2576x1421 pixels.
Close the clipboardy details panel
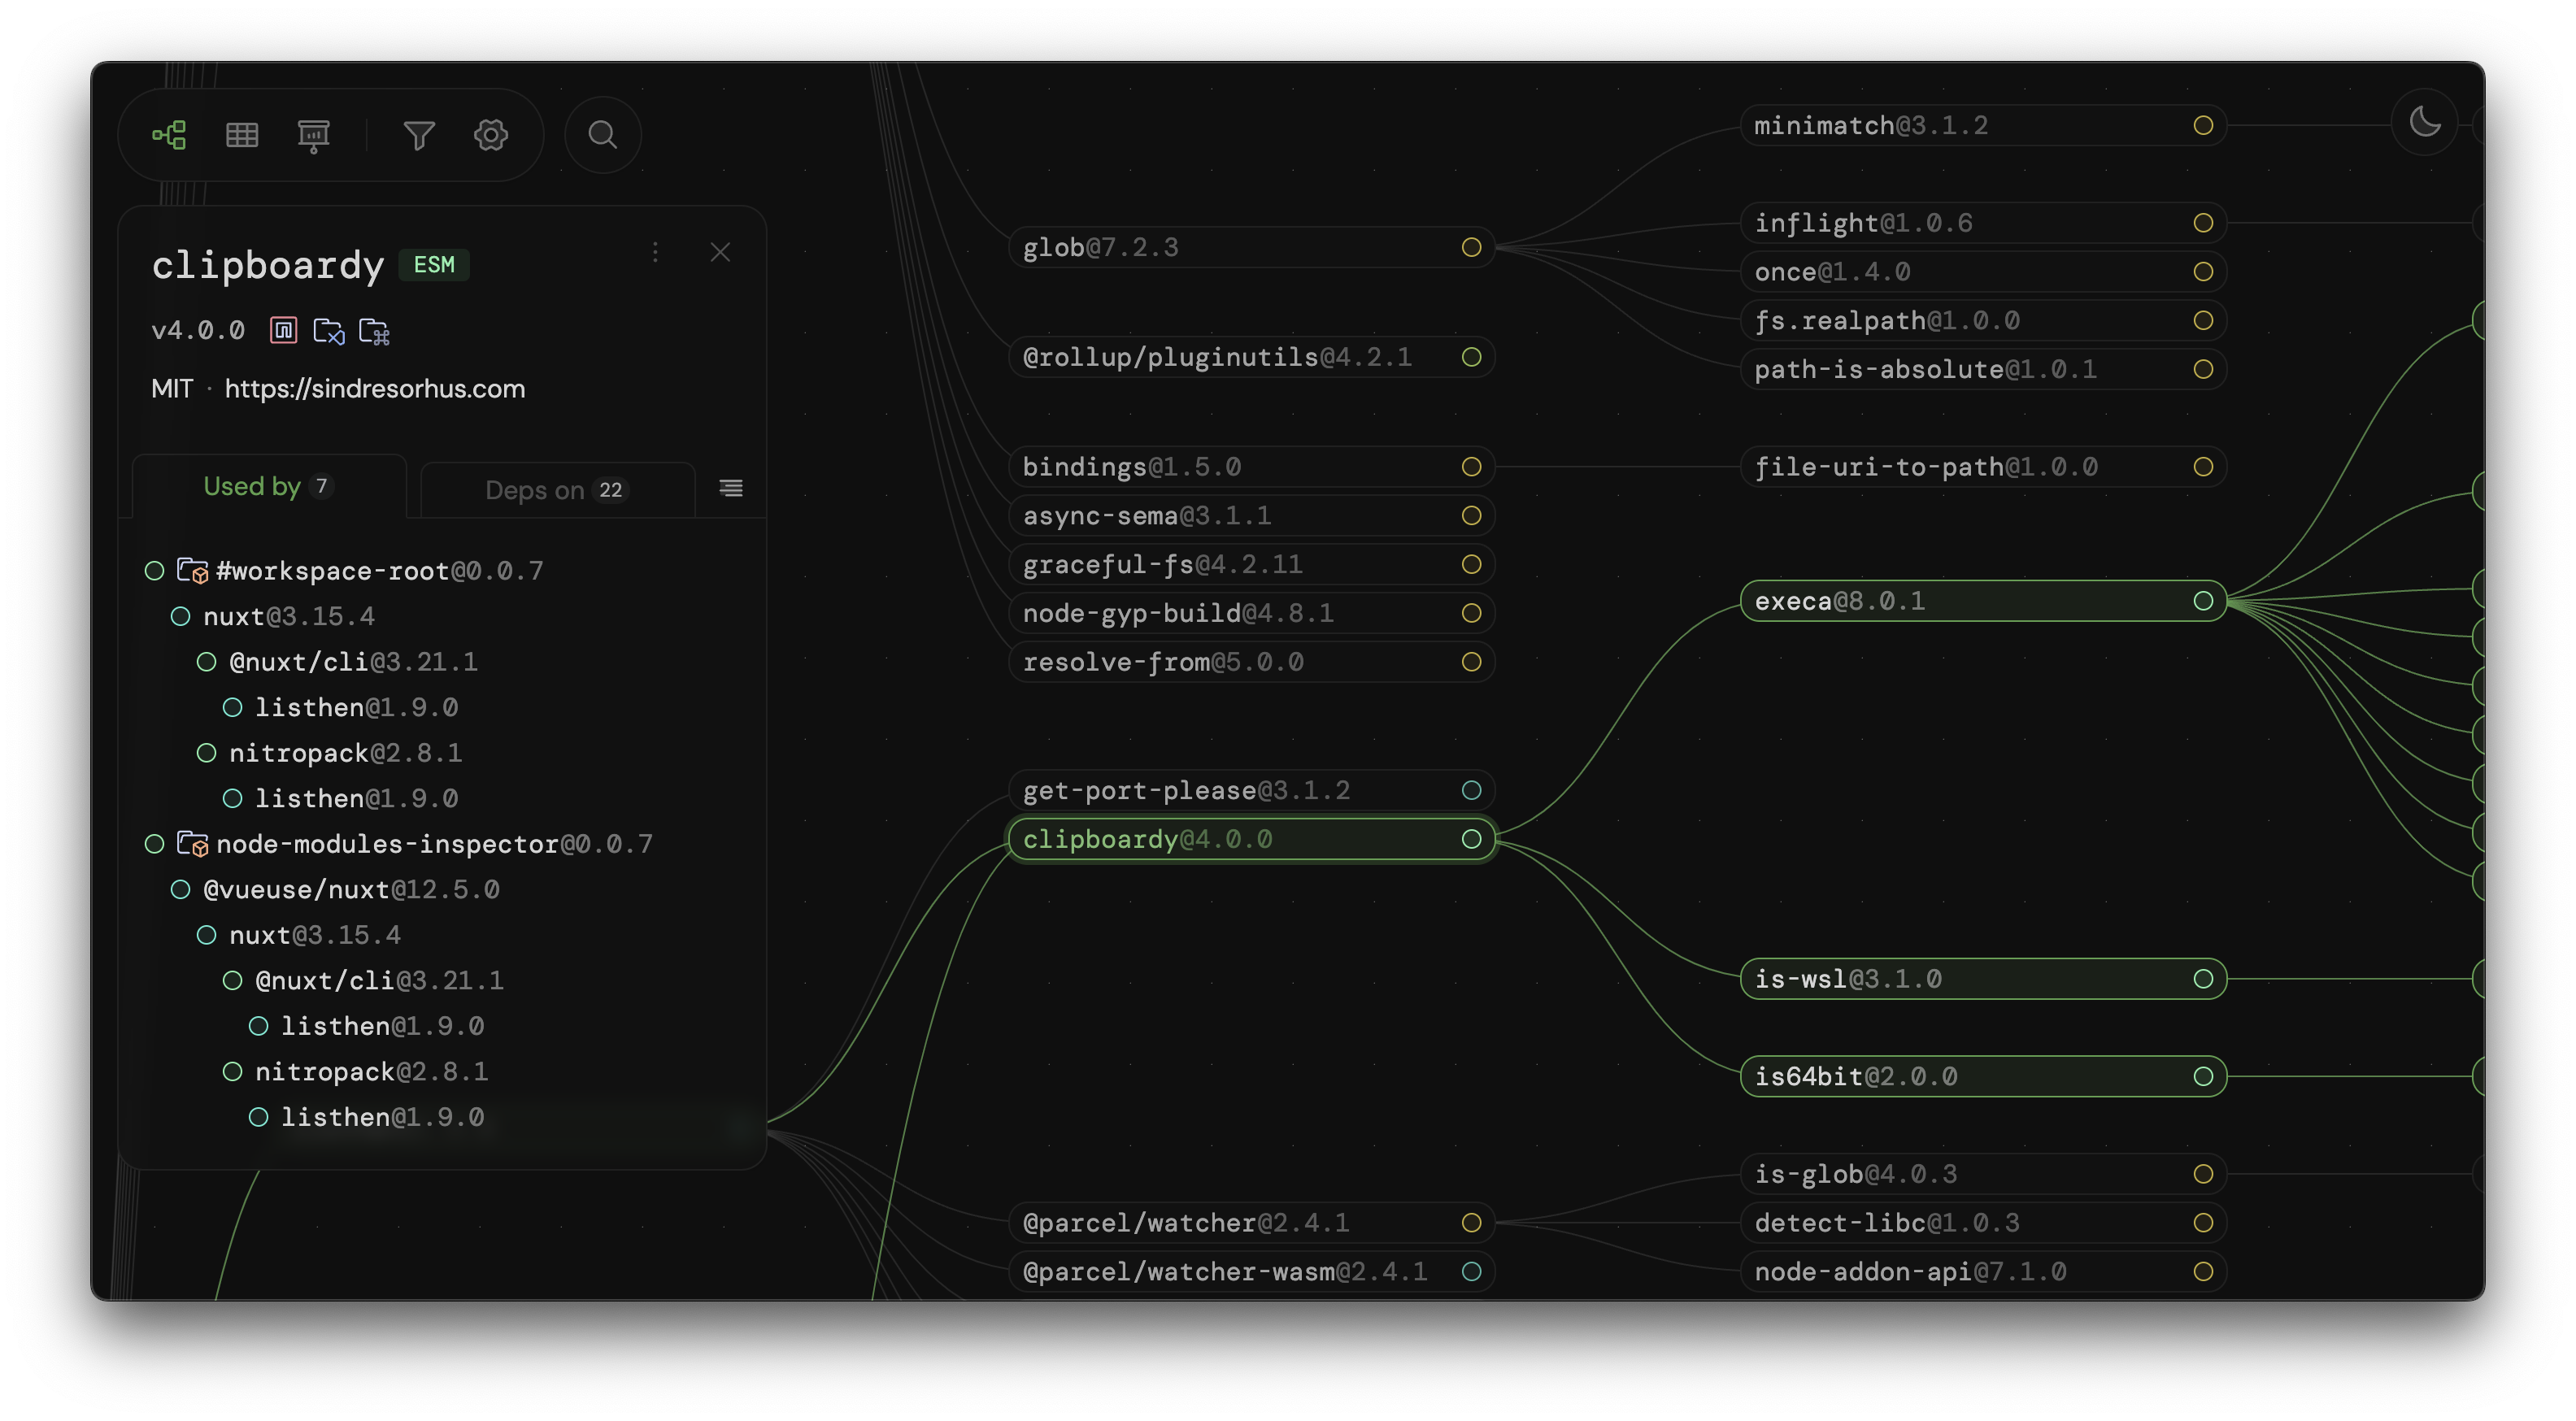pos(720,252)
